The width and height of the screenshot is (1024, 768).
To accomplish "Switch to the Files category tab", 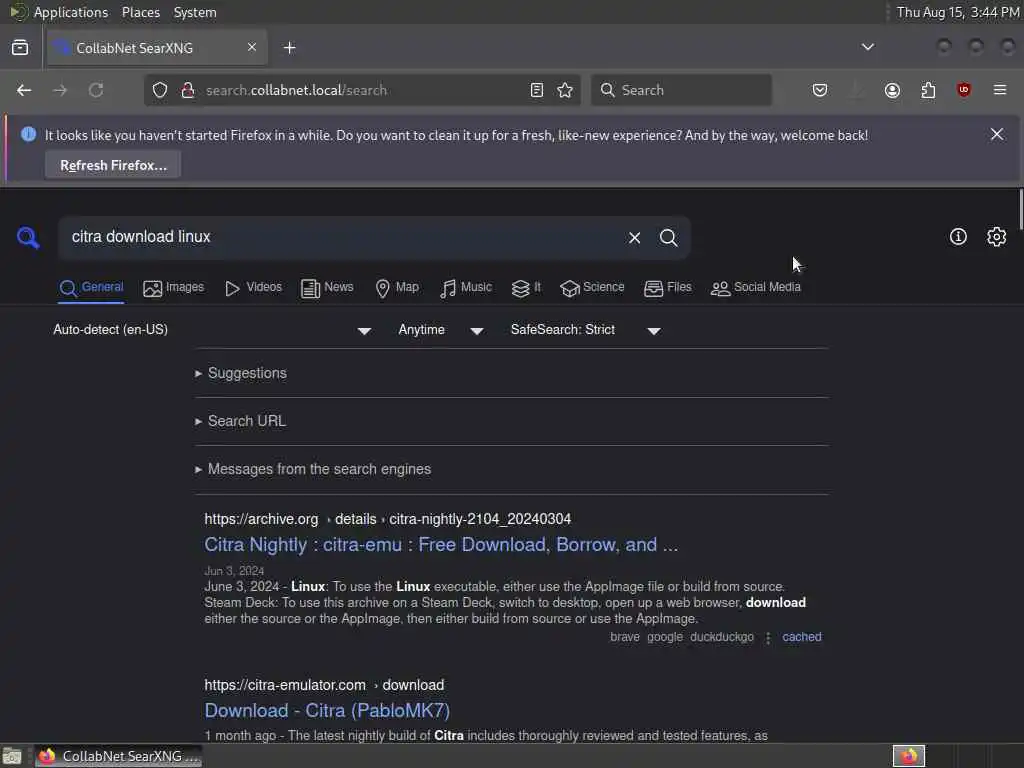I will (x=667, y=287).
